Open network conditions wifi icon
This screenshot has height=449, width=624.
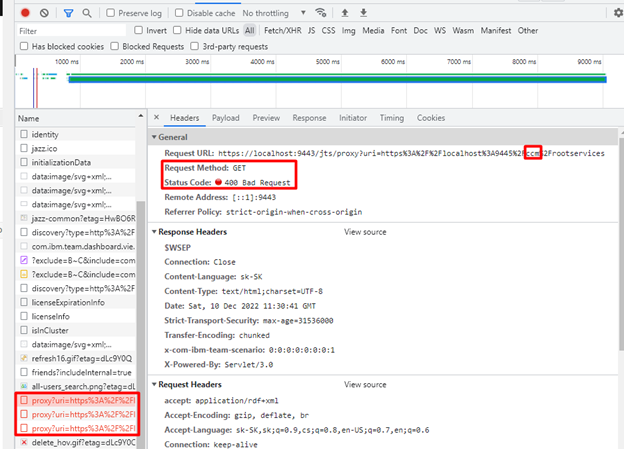pos(321,13)
